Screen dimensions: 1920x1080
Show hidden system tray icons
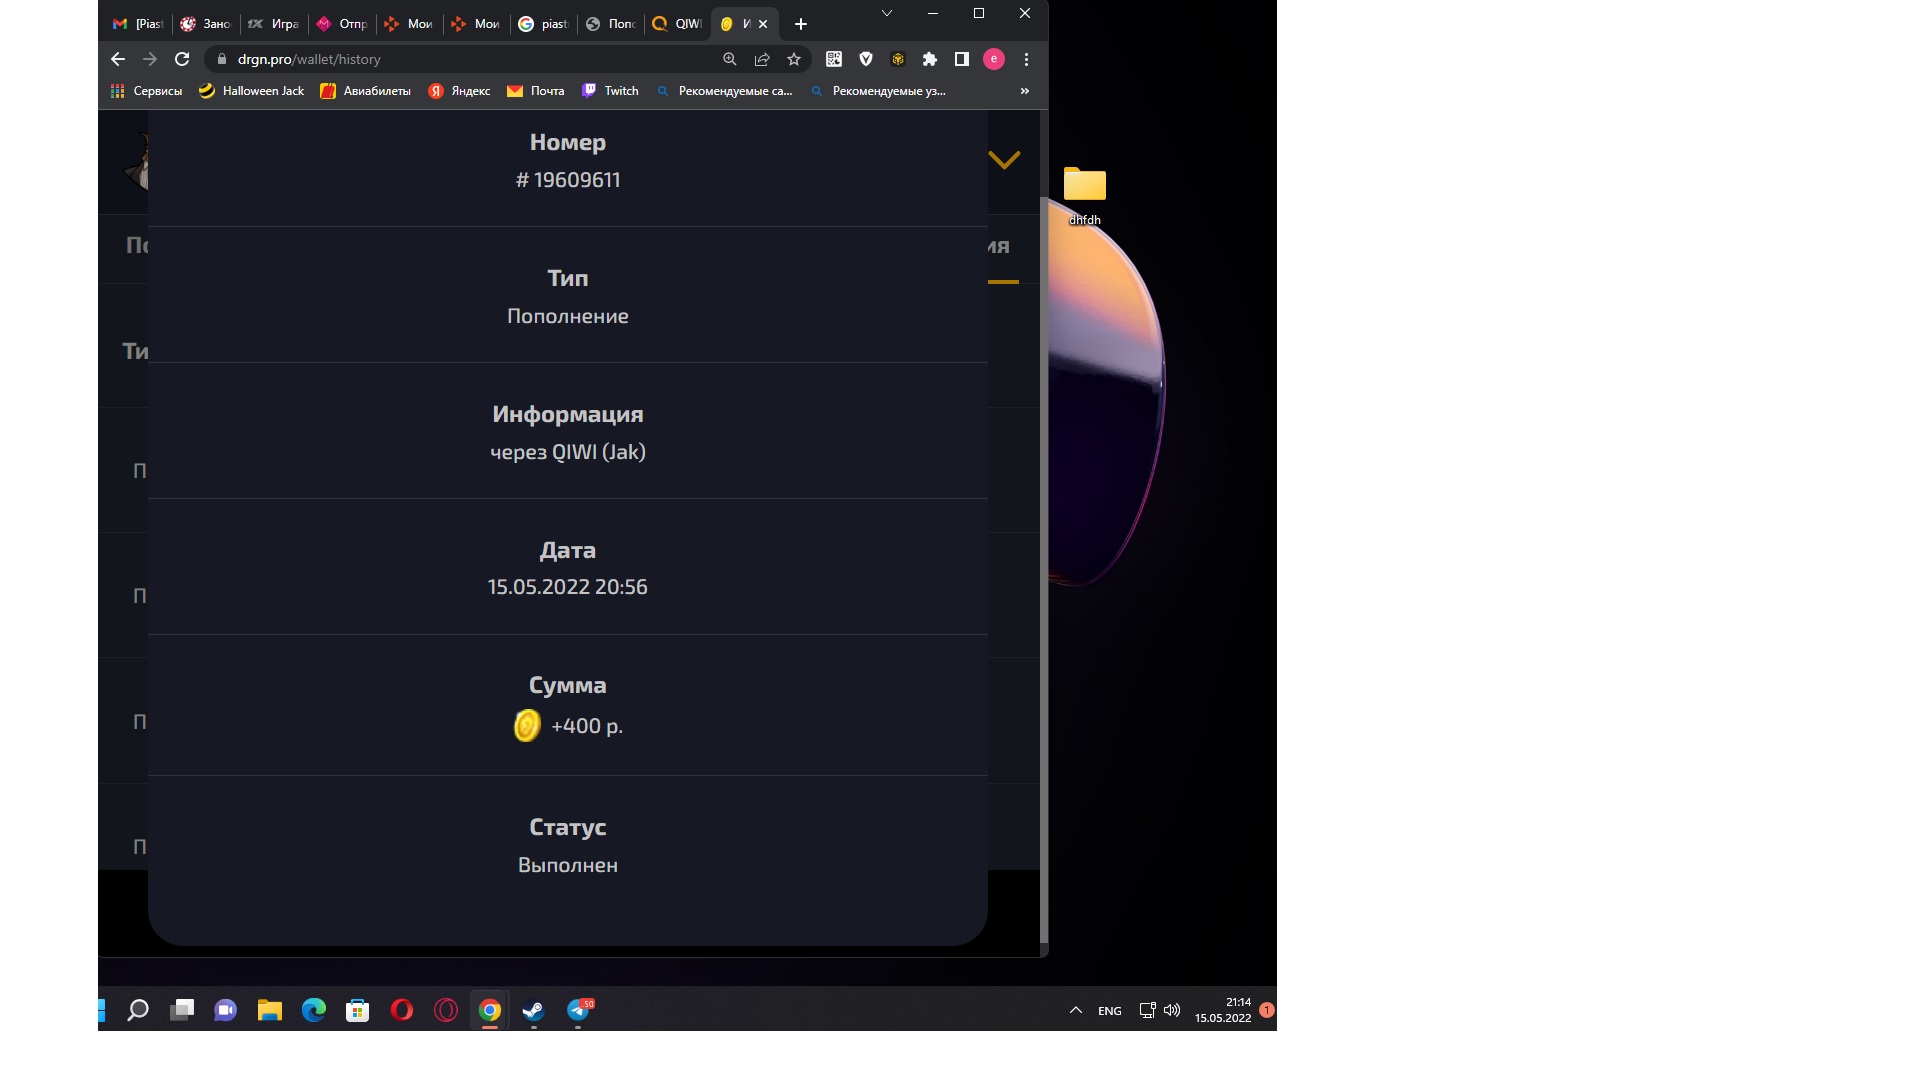1076,1010
